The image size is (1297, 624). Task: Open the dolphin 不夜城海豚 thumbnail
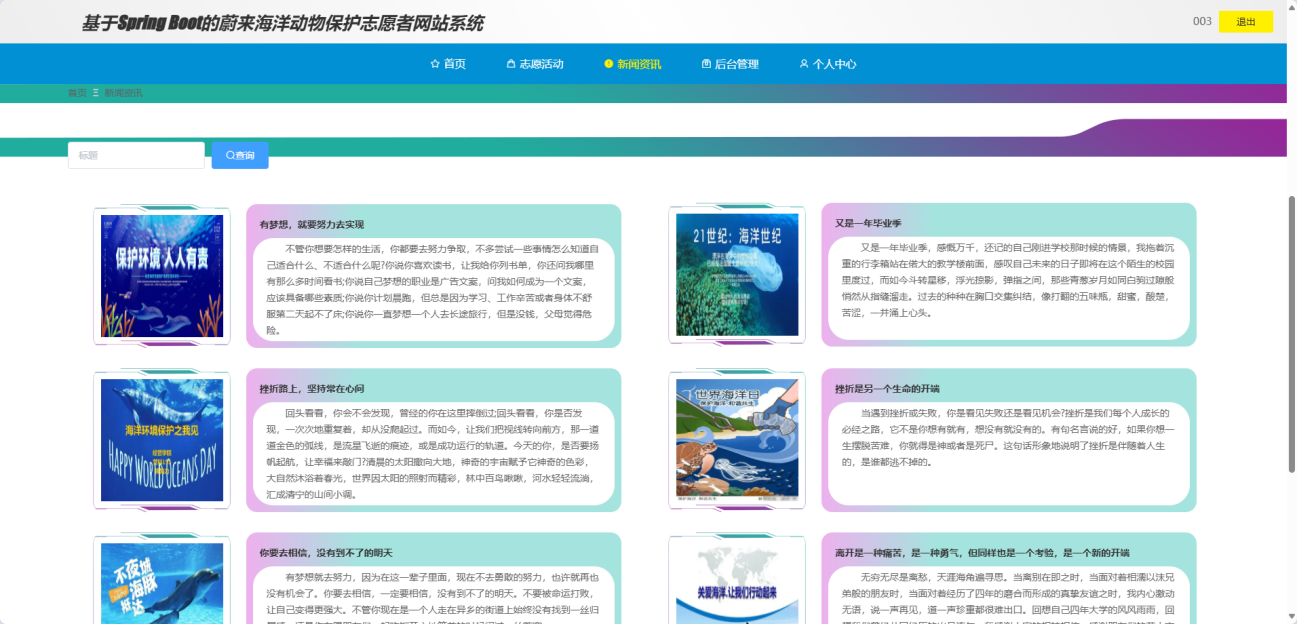[x=162, y=583]
